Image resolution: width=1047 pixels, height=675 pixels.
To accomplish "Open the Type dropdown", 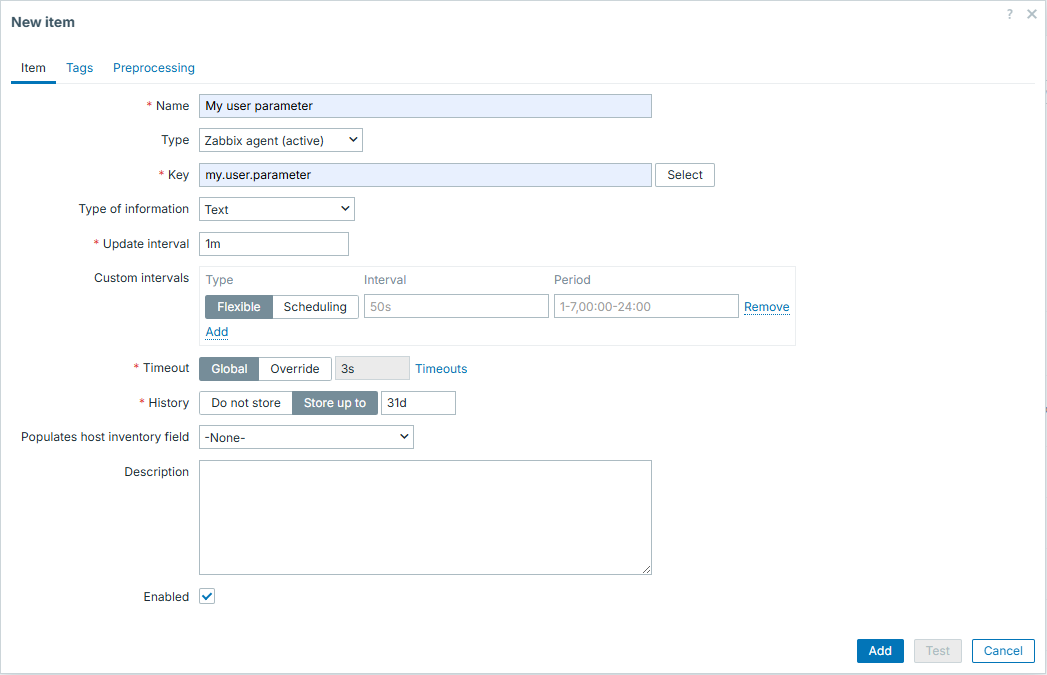I will pos(280,141).
